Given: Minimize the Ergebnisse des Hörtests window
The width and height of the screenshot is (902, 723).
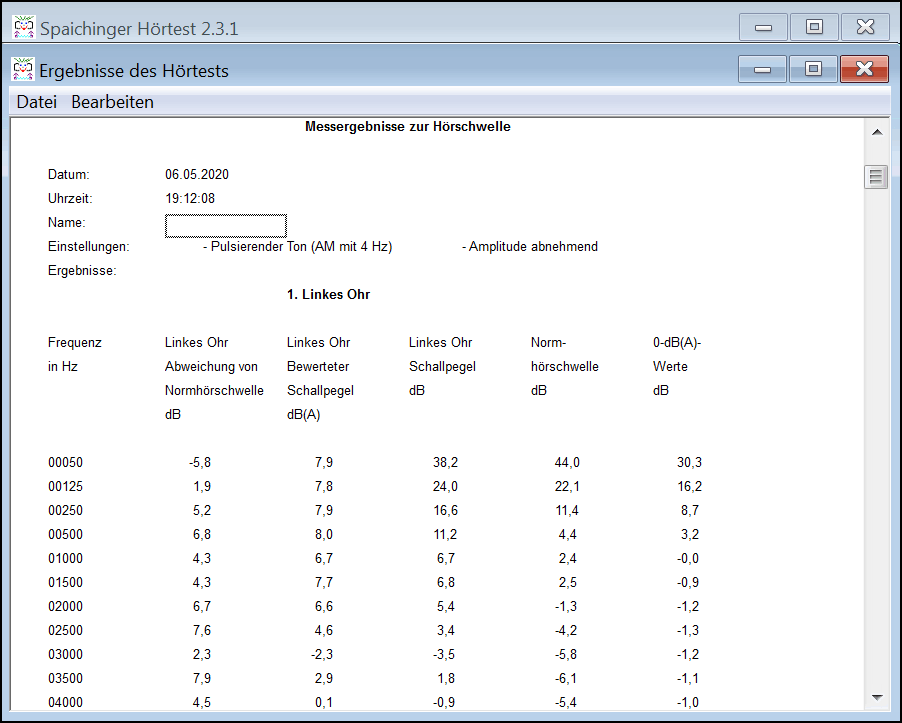Looking at the screenshot, I should (762, 69).
